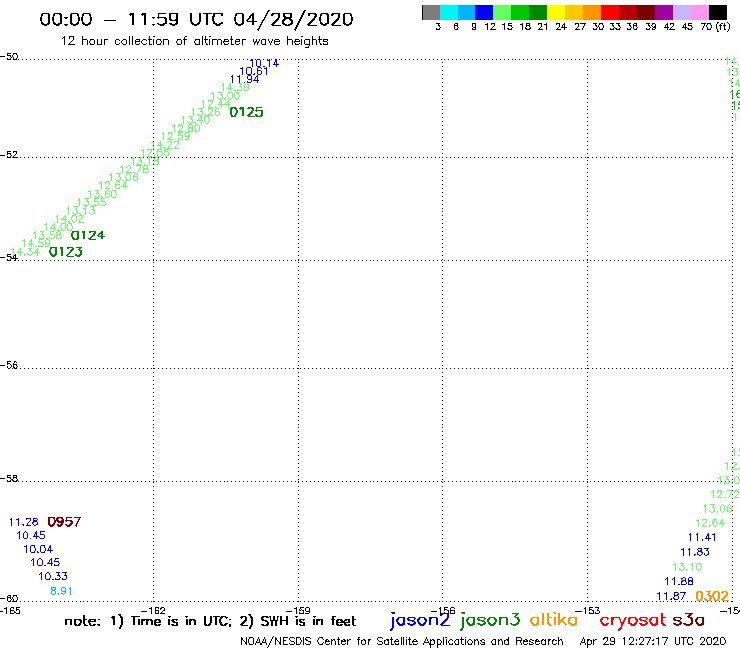Click the jason2 satellite legend label
The width and height of the screenshot is (740, 650).
(x=420, y=620)
